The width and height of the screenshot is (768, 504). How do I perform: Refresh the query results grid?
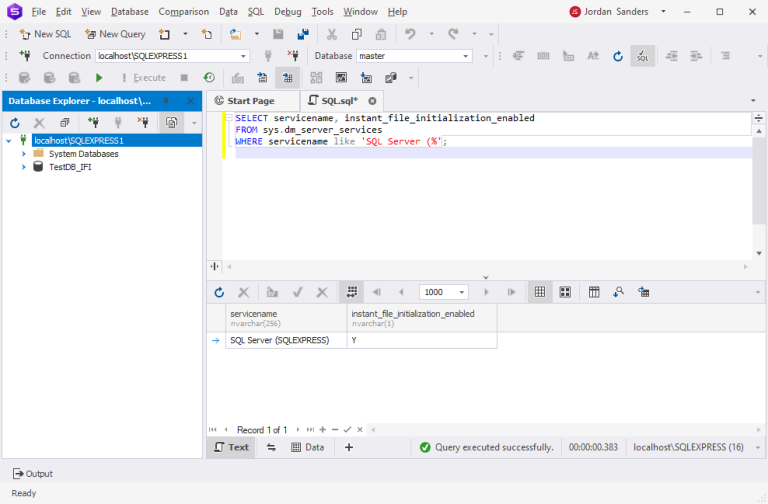coord(219,292)
